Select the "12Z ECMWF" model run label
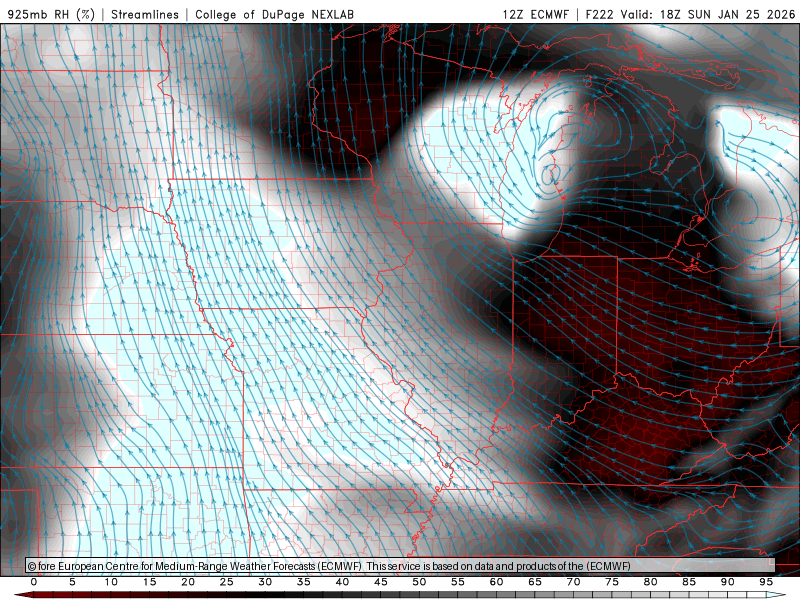The image size is (800, 600). tap(536, 14)
